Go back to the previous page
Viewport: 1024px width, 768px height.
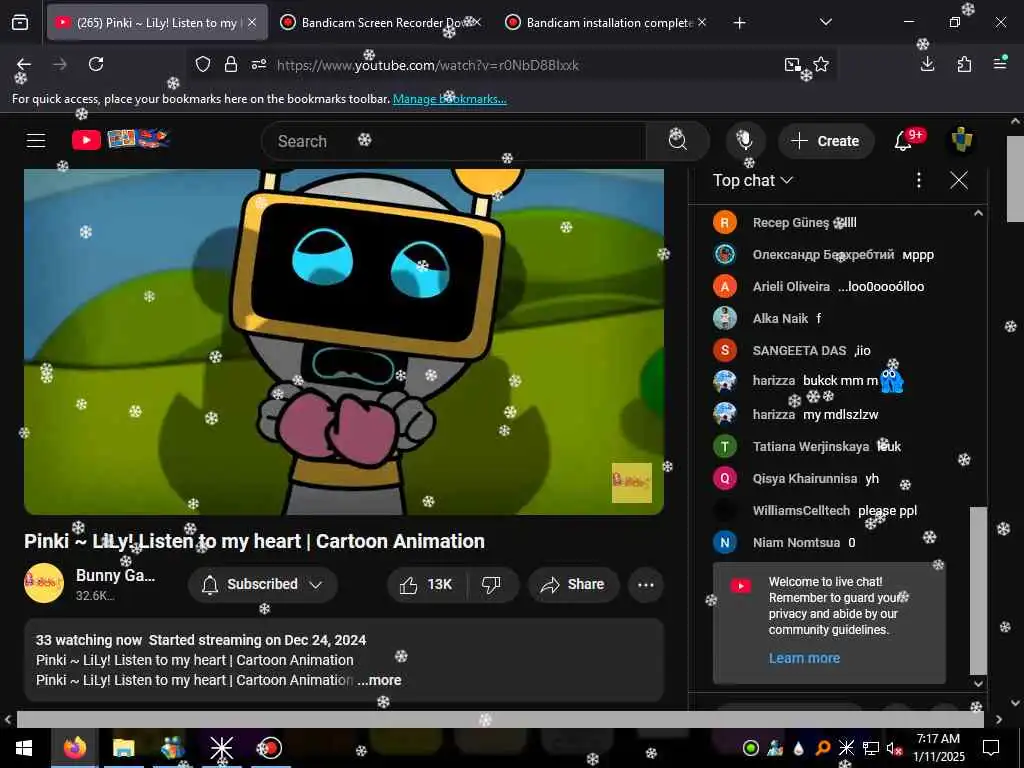[x=24, y=64]
